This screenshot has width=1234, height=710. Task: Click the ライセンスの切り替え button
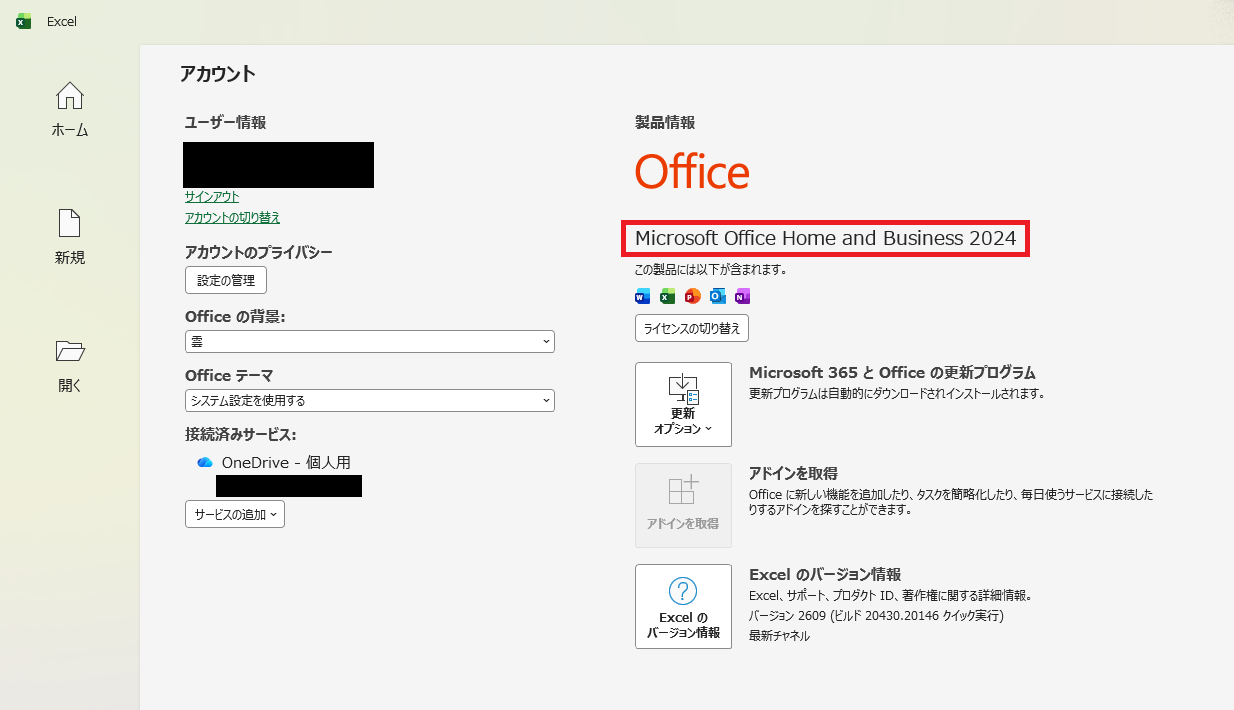pos(692,328)
